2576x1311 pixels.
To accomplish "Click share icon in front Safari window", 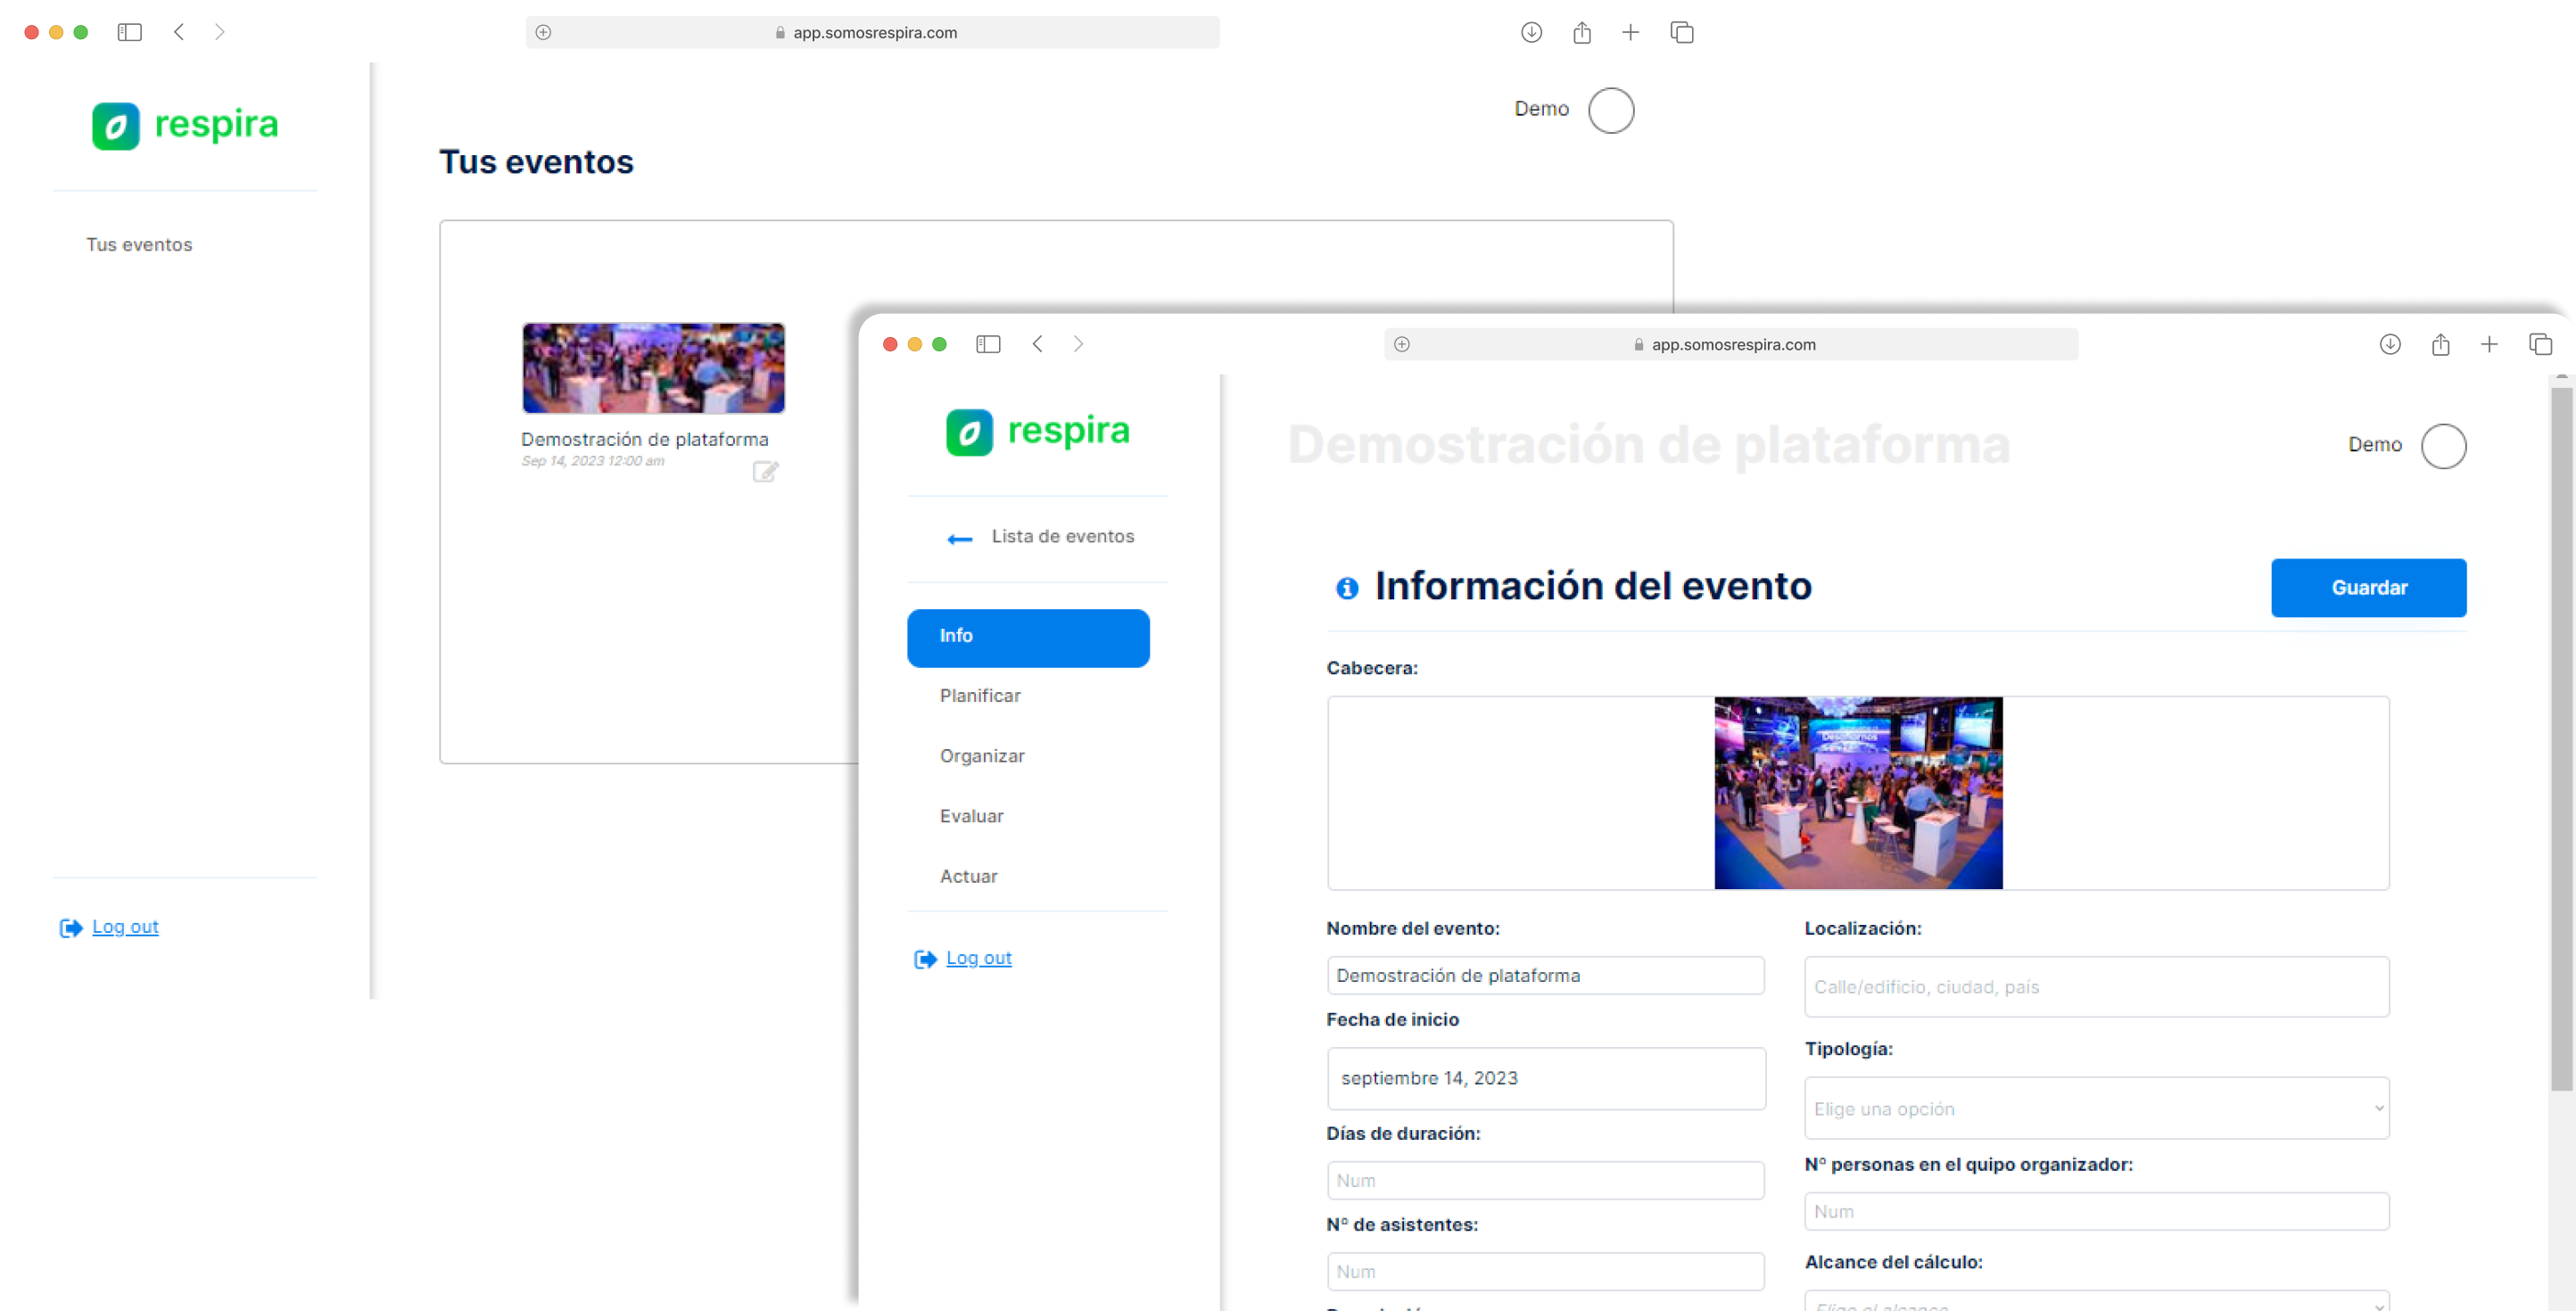I will point(2440,344).
